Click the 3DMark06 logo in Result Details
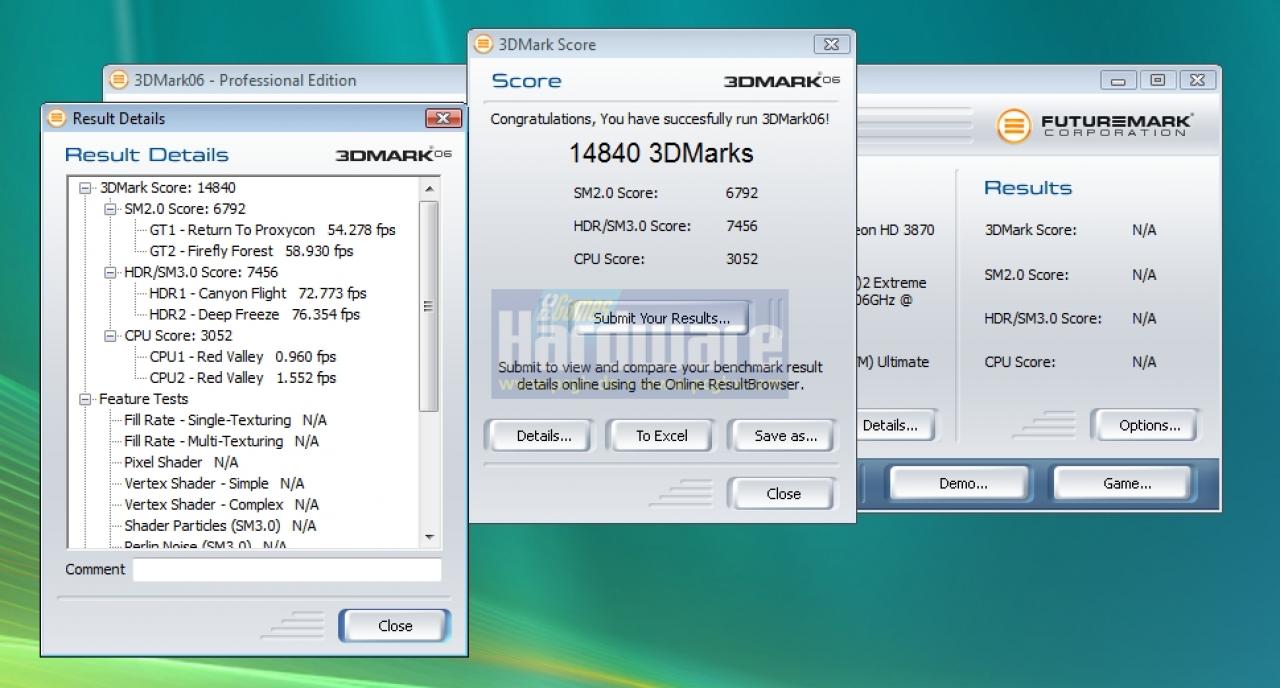The image size is (1280, 688). pyautogui.click(x=394, y=155)
